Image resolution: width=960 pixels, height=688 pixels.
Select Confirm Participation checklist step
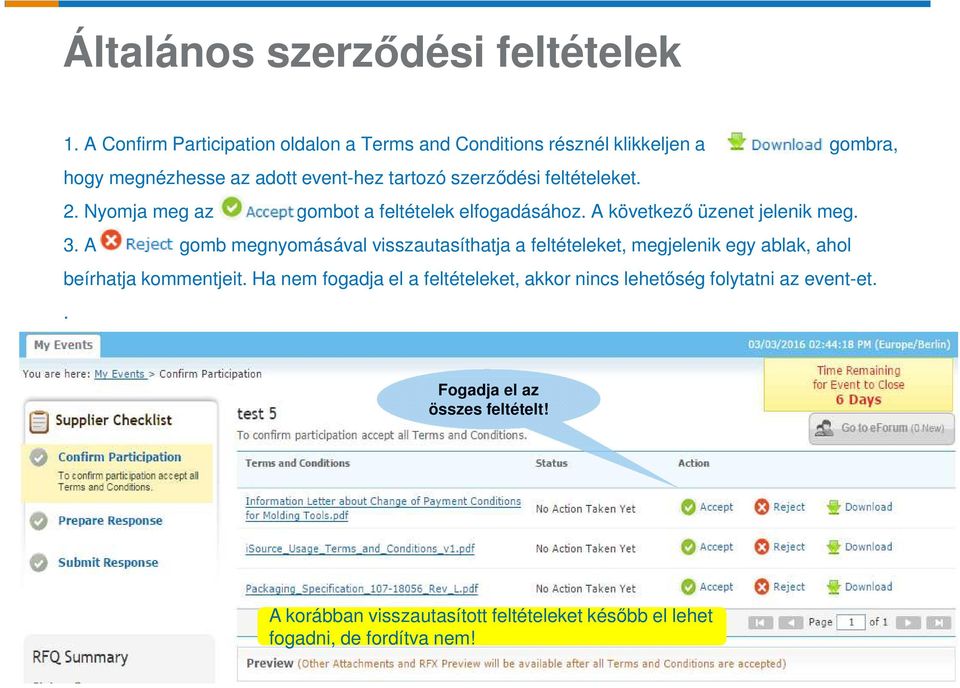pyautogui.click(x=119, y=457)
